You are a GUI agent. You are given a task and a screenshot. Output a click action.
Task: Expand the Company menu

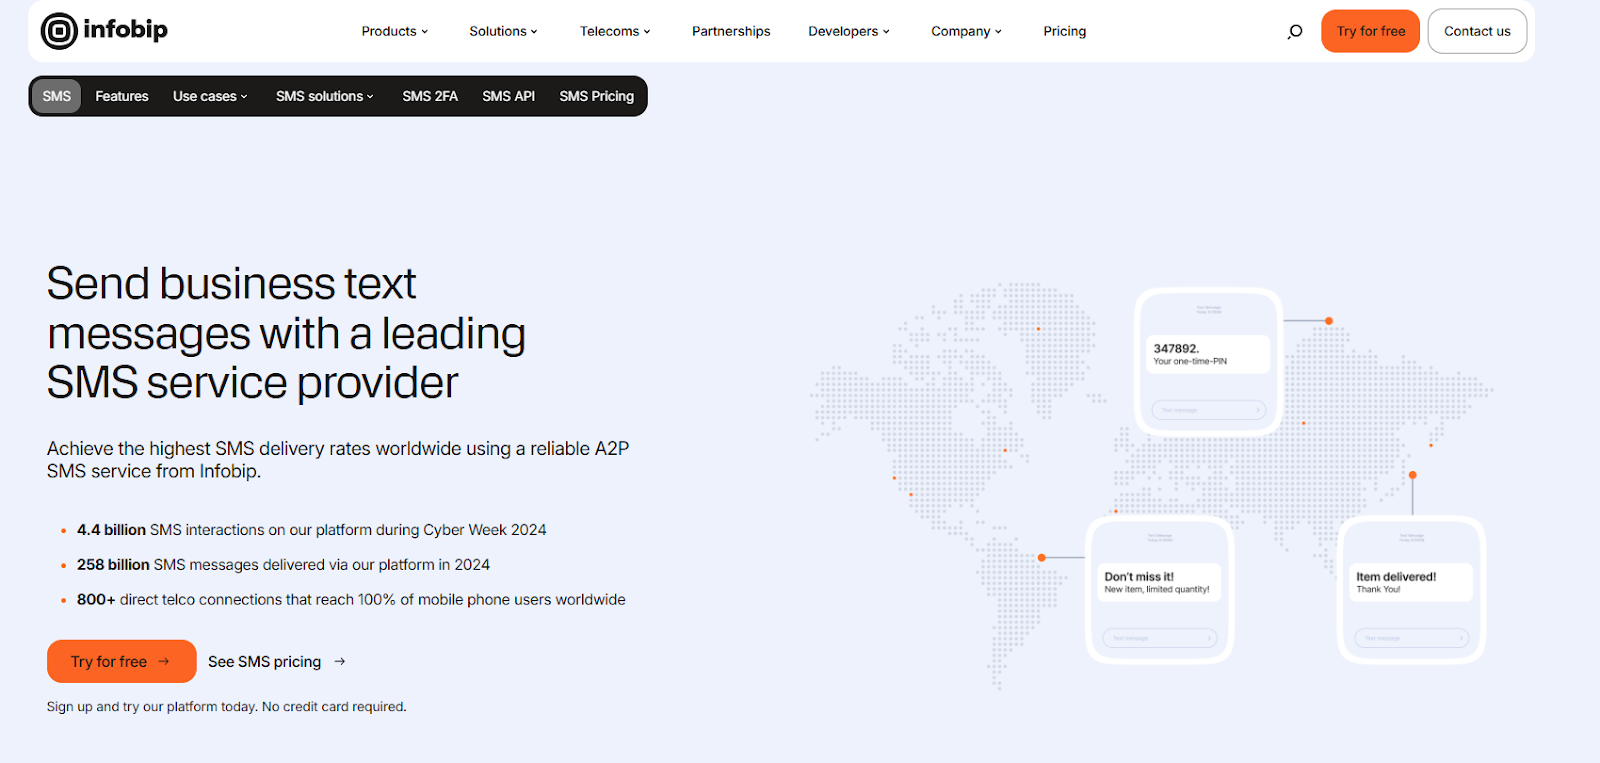[x=966, y=31]
